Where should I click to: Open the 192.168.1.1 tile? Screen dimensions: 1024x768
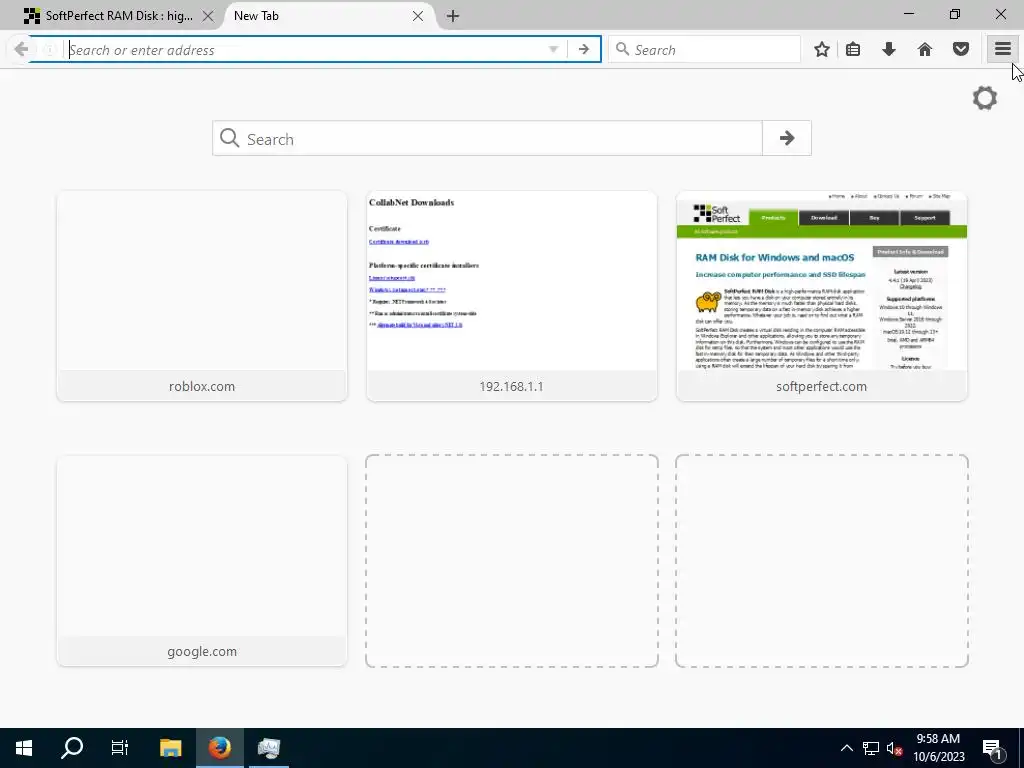point(511,296)
